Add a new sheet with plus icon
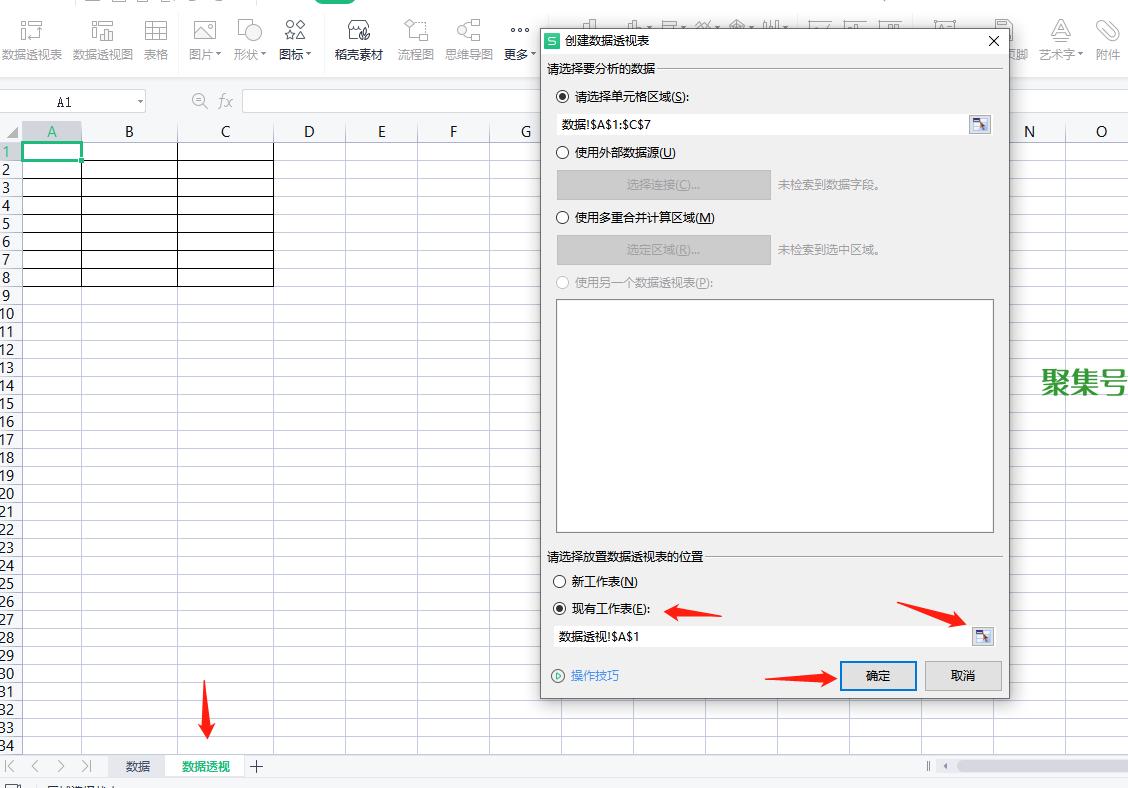The image size is (1128, 788). (x=256, y=766)
